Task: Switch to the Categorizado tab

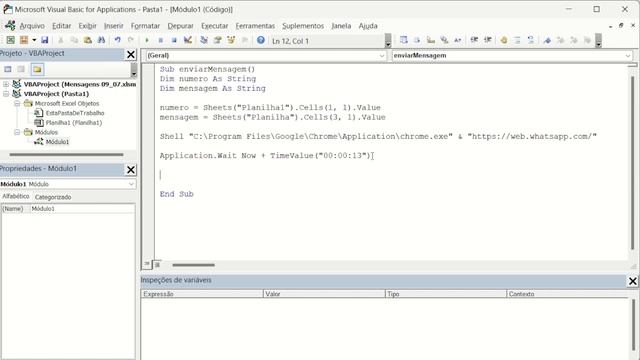Action: (53, 197)
